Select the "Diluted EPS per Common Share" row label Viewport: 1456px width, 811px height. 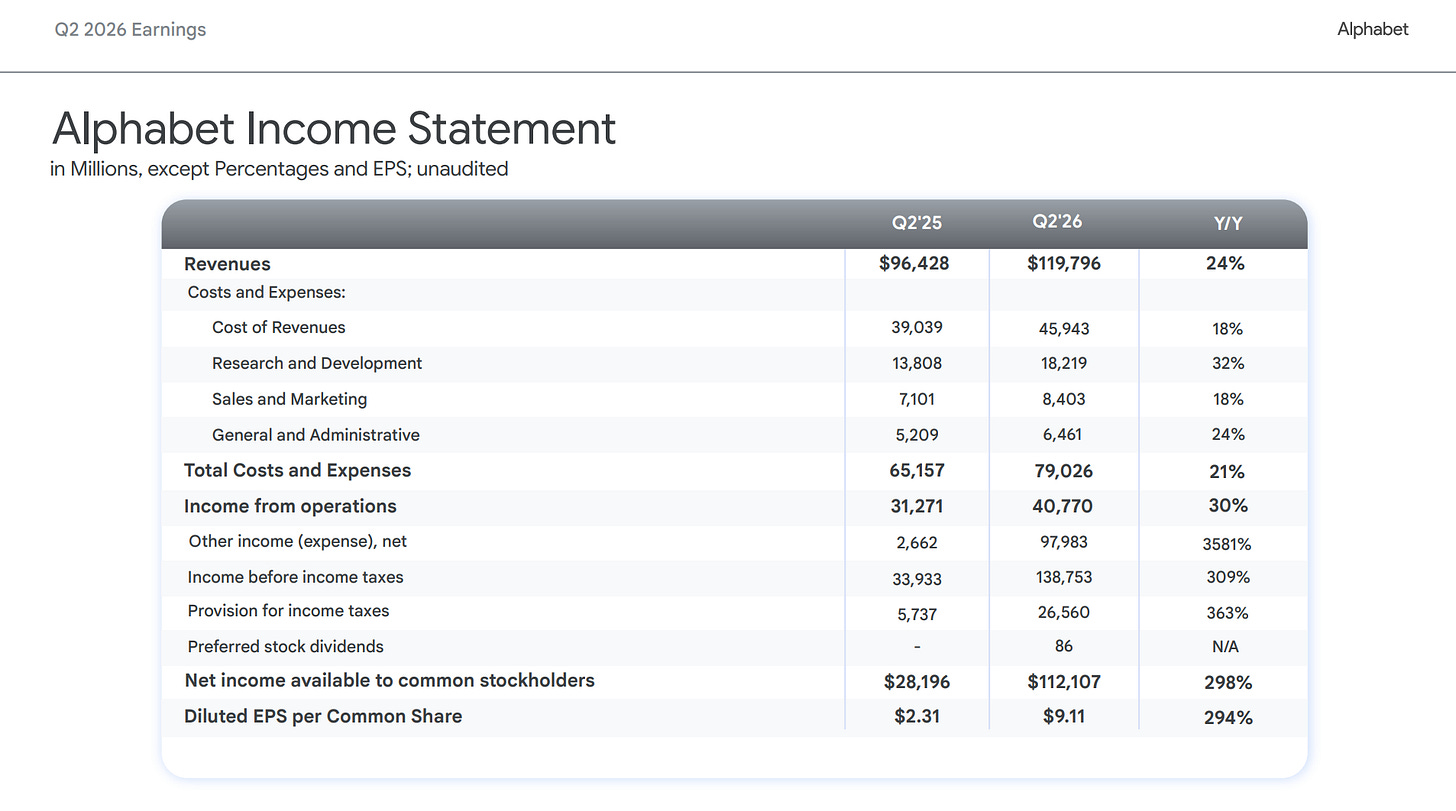323,717
